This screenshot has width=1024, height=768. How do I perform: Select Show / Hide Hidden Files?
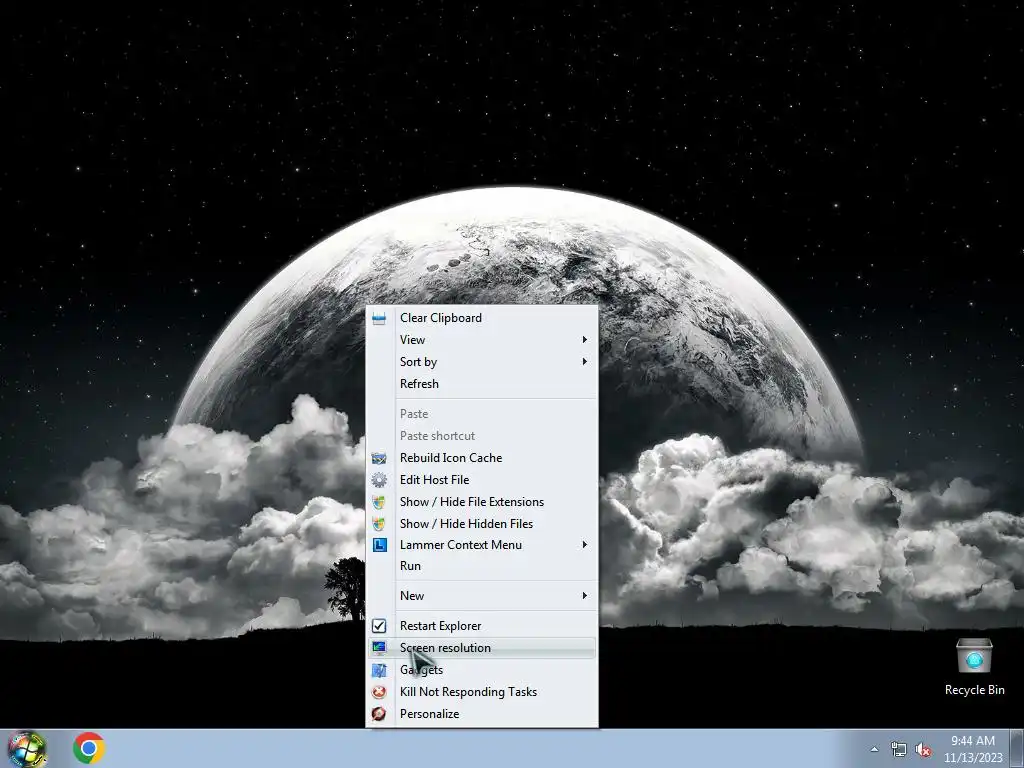tap(482, 524)
